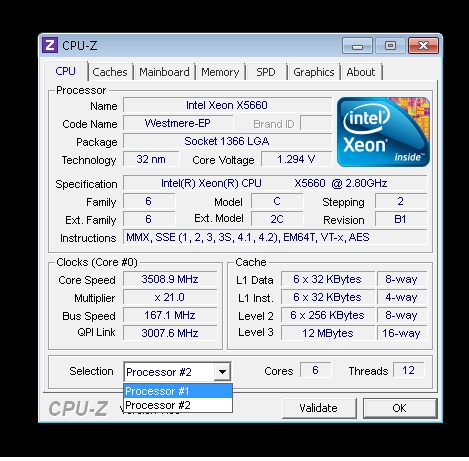469x461 pixels.
Task: Click the Multiplier value x 21.0
Action: [x=170, y=297]
